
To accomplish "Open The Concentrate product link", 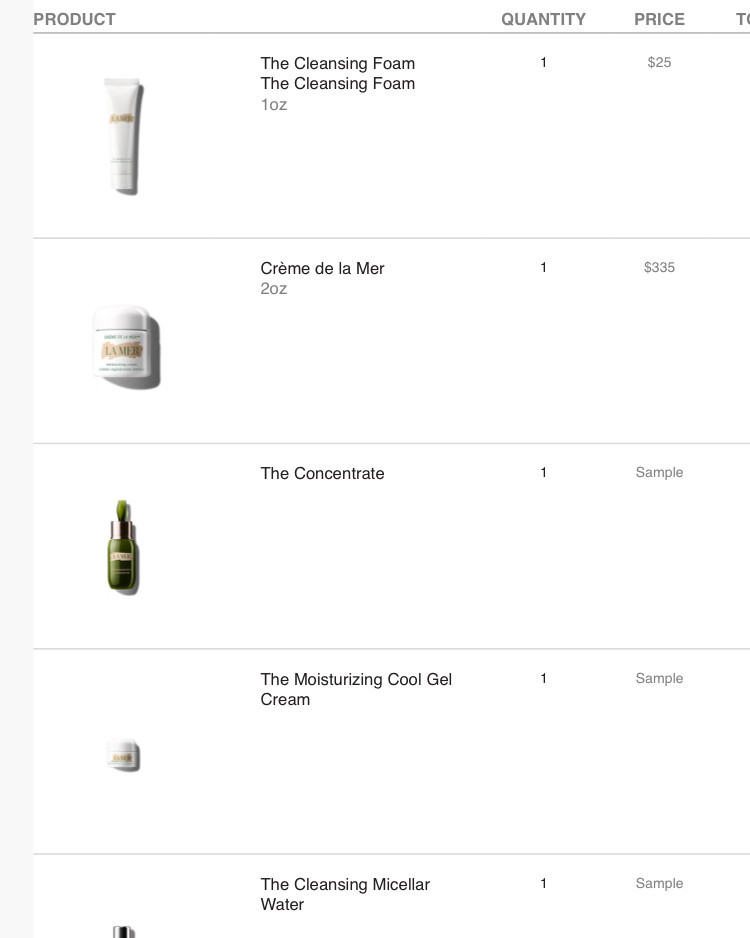I will [322, 474].
